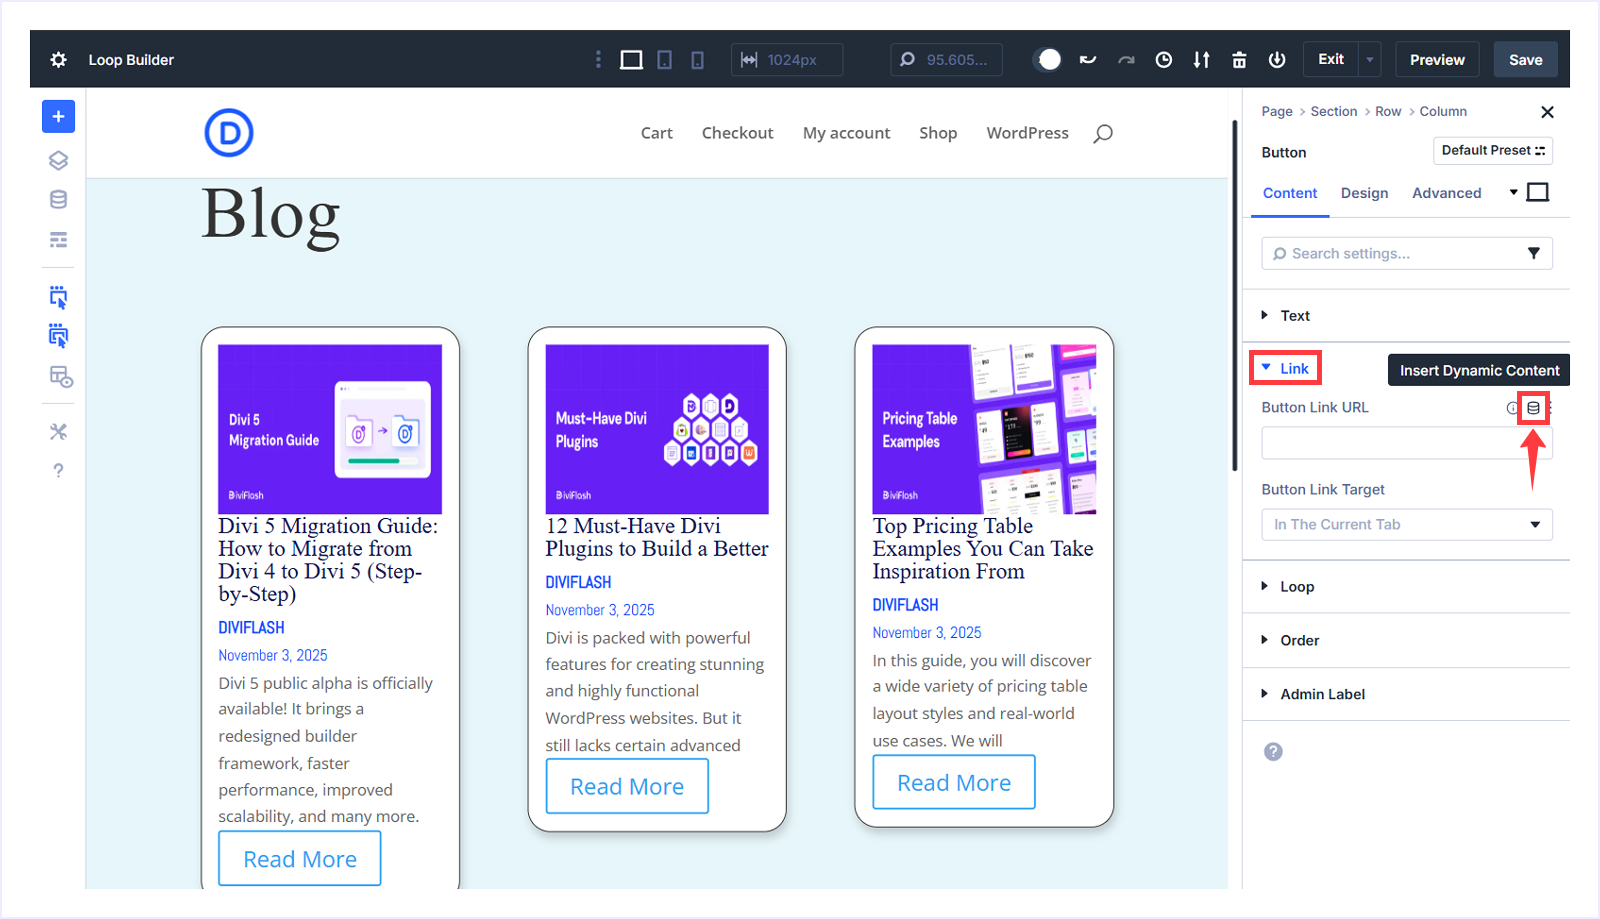
Task: Toggle the theme switch circle in top bar
Action: [1047, 59]
